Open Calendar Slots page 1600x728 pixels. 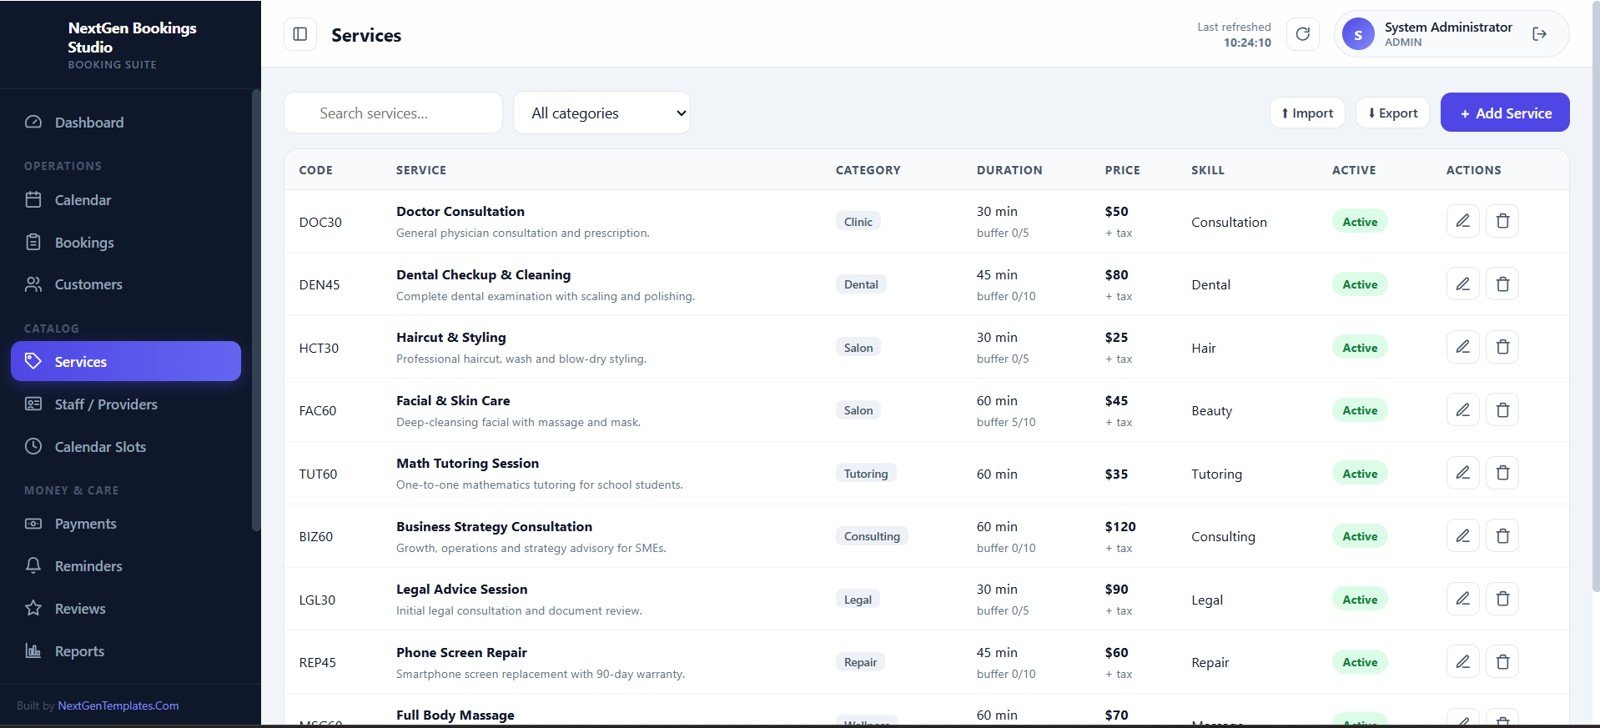point(126,446)
